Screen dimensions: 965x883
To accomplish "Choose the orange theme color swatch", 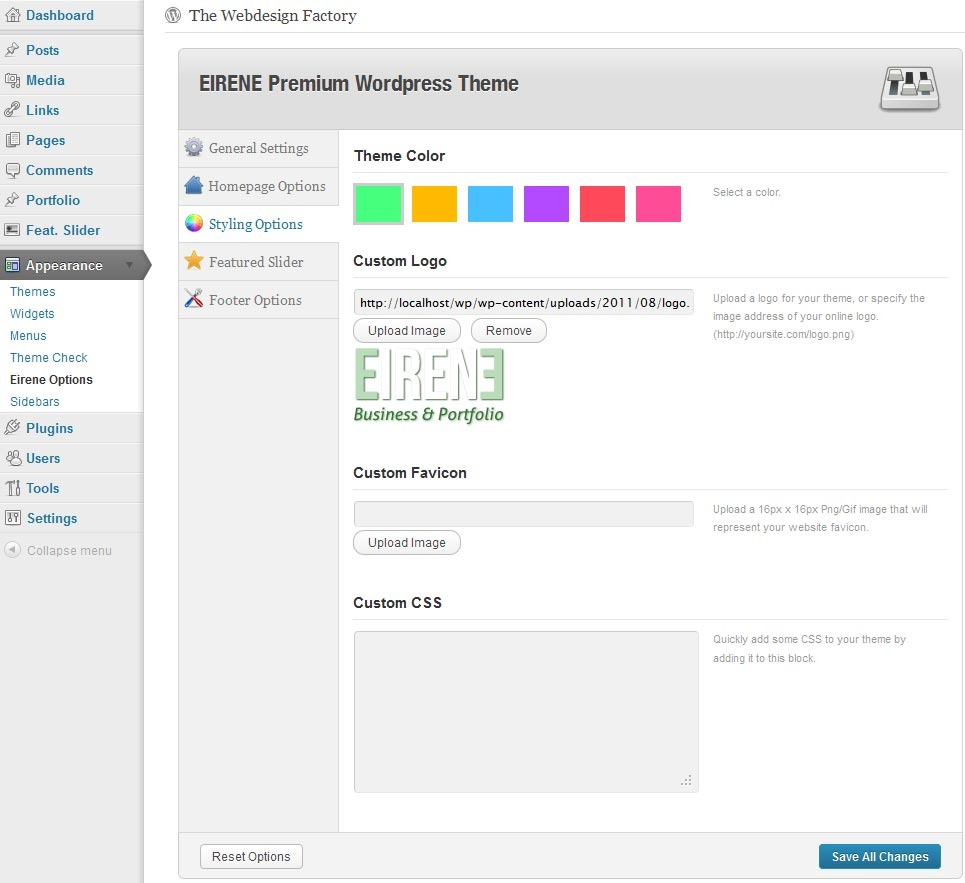I will [434, 204].
